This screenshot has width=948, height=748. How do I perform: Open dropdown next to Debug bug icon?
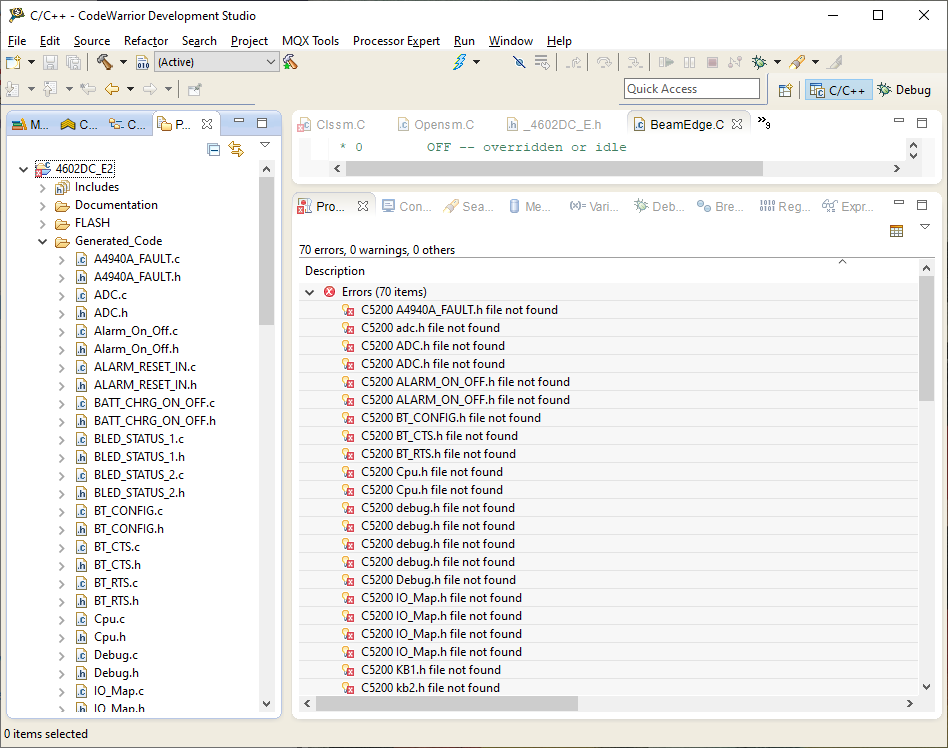pyautogui.click(x=778, y=62)
